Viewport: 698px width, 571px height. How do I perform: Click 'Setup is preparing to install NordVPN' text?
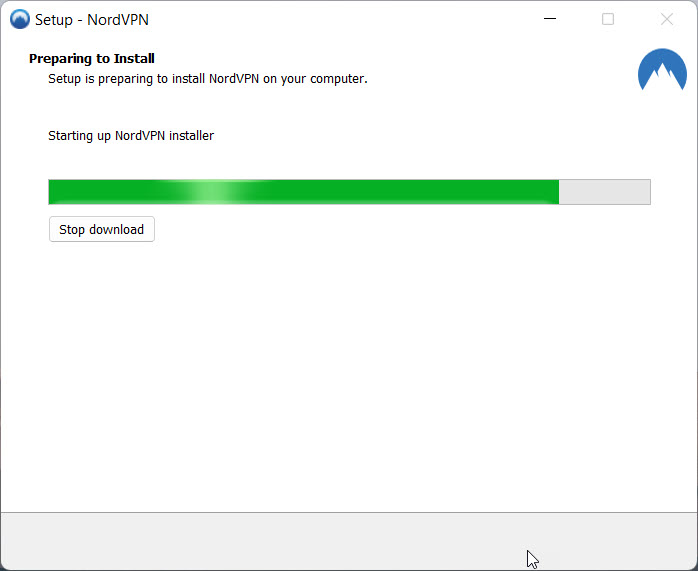click(208, 79)
